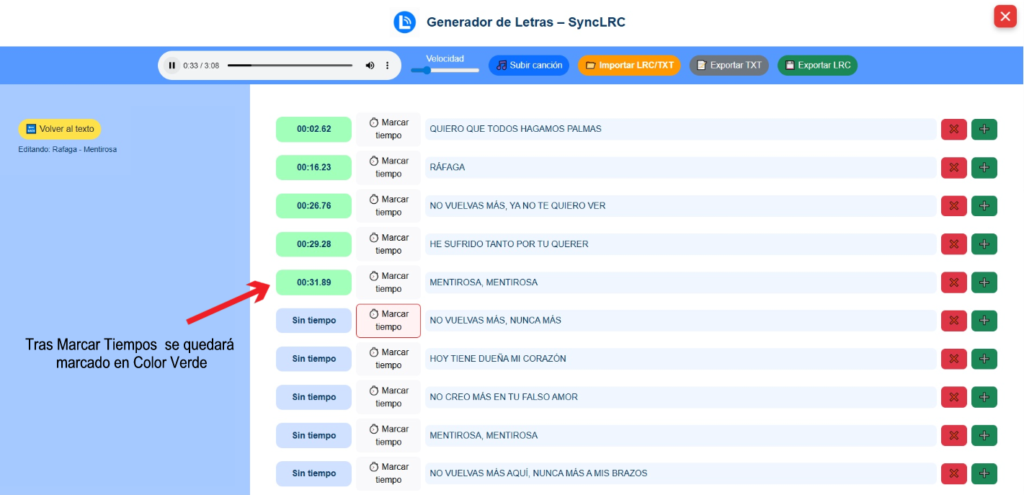
Task: Mute the audio player volume
Action: [370, 66]
